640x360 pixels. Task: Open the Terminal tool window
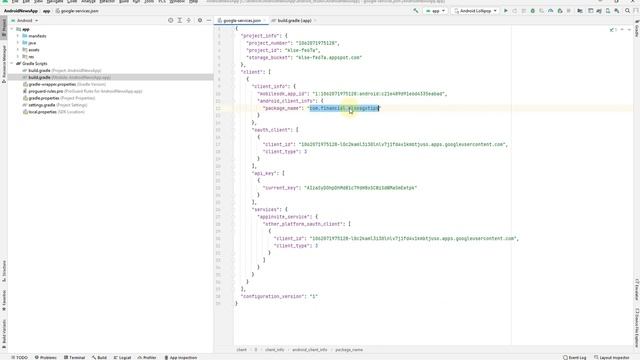pos(74,357)
